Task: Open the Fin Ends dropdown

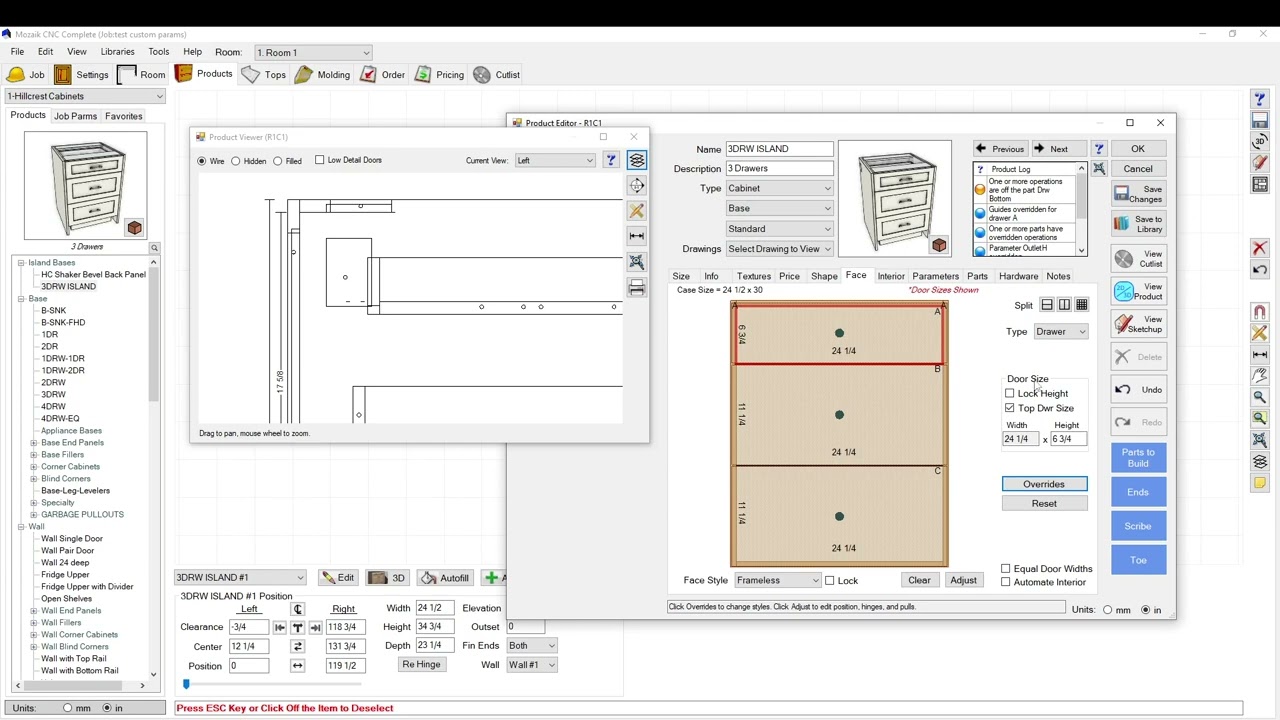Action: coord(531,646)
